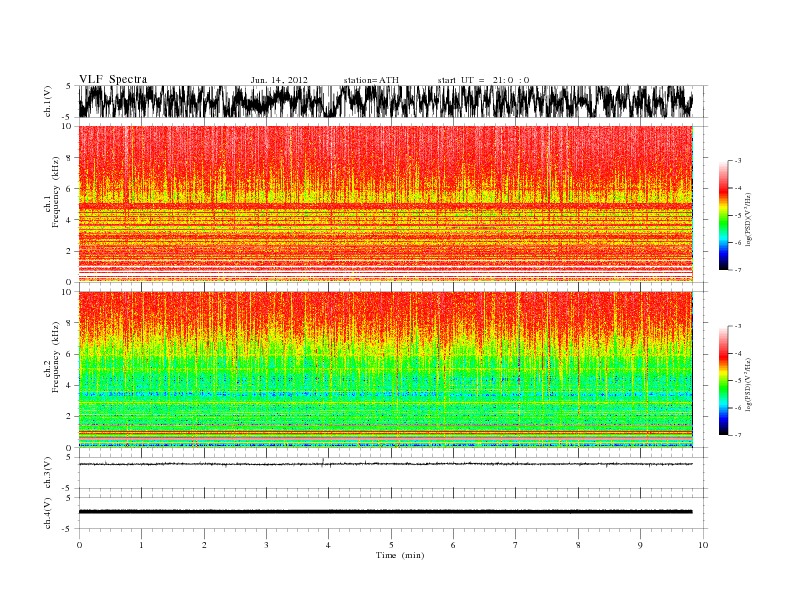Click the date 'Jun. 14, 2012'
The height and width of the screenshot is (612, 792).
coord(279,80)
